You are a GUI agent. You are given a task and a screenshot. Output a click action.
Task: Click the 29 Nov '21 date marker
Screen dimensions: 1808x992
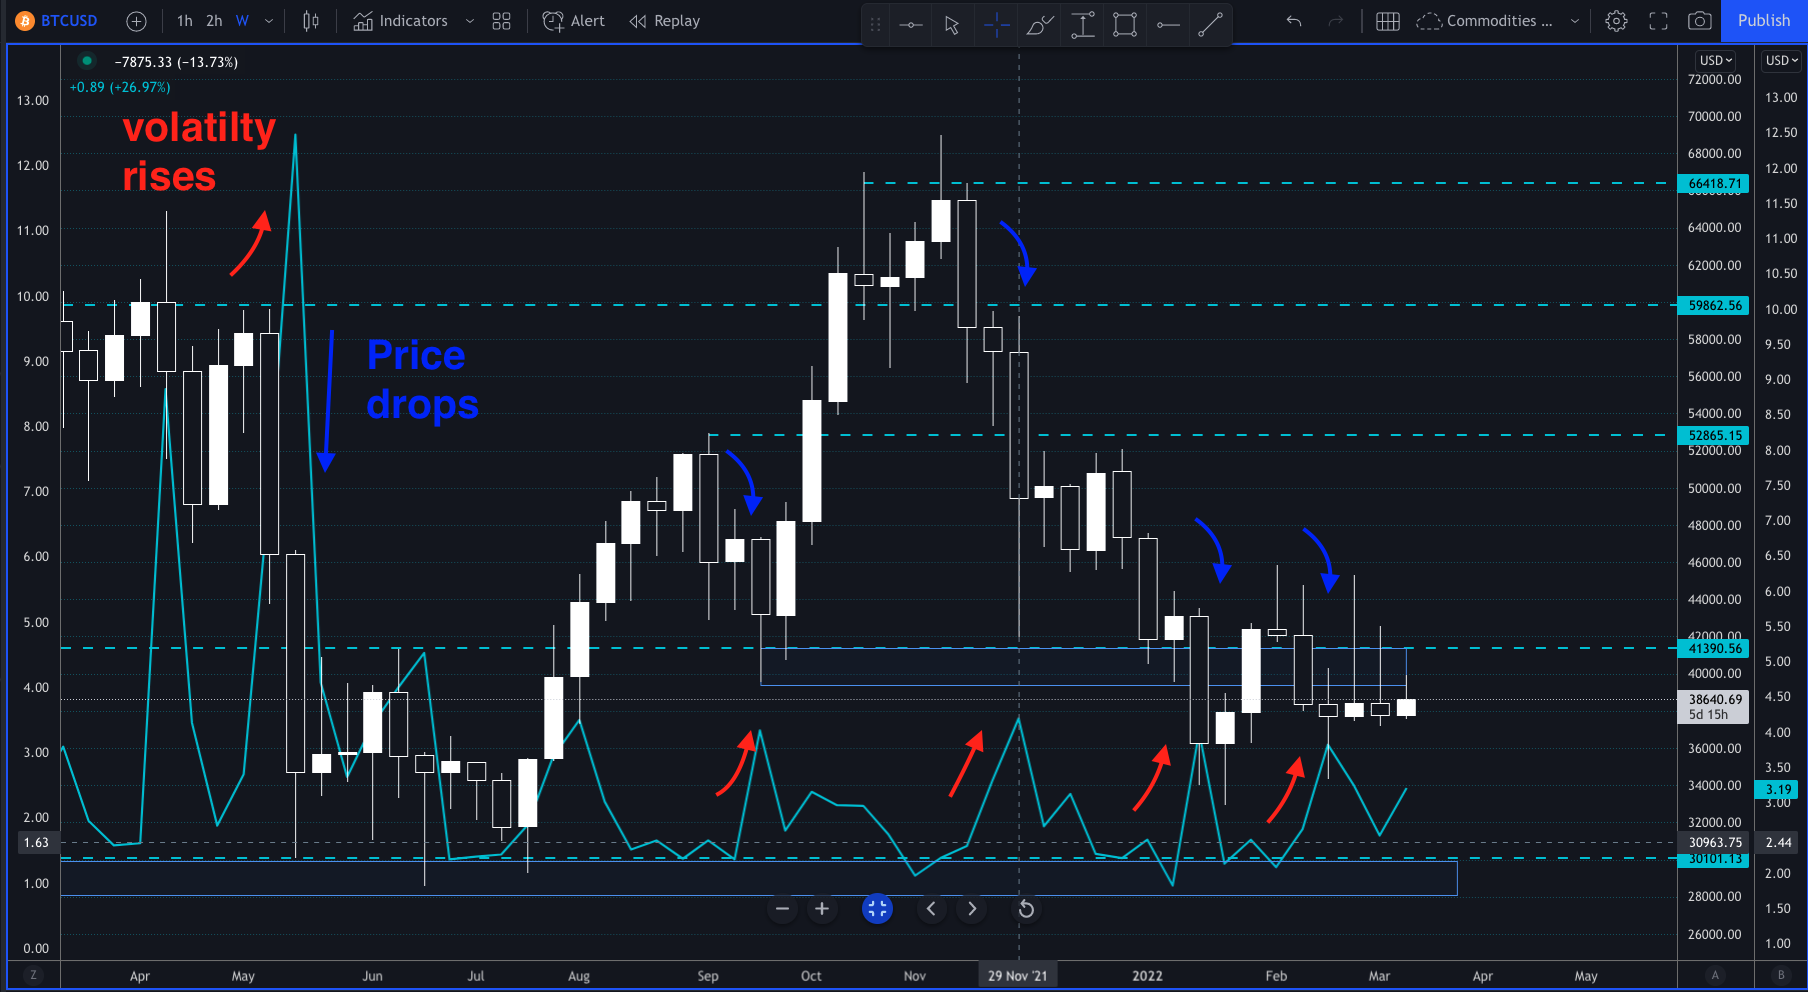[1018, 976]
